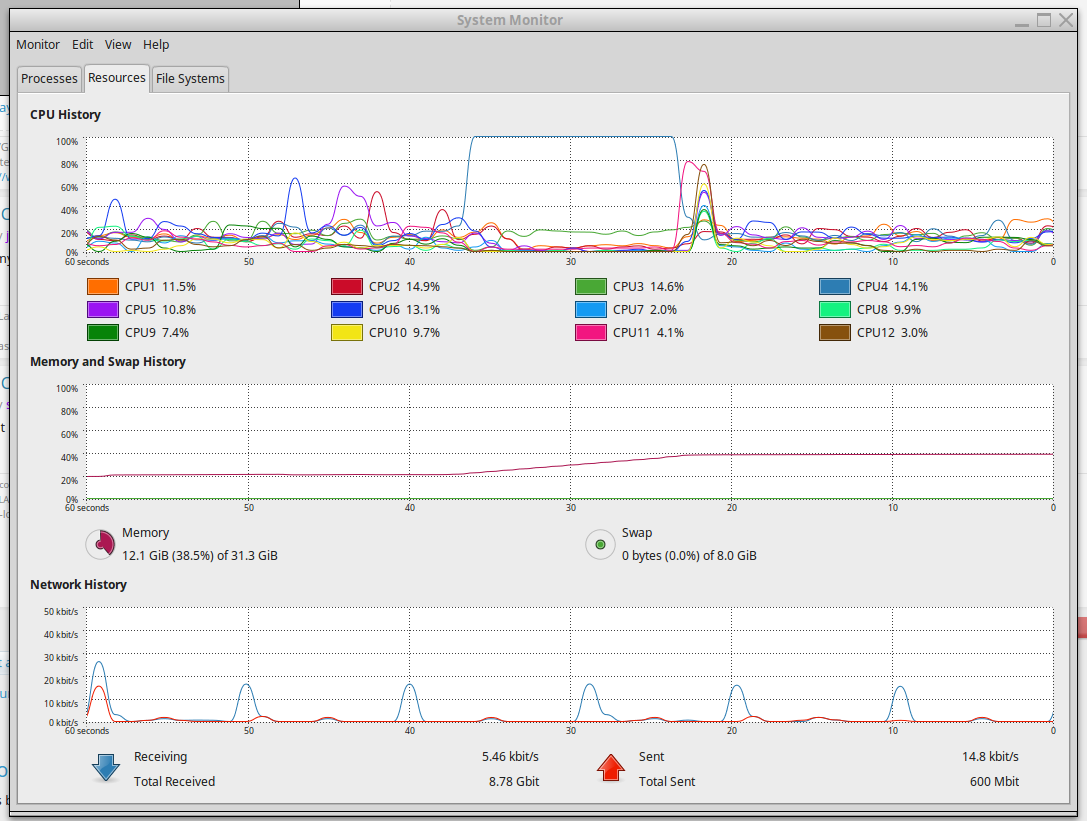Click the CPU11 4.1% label
Screen dimensions: 1087x821
coord(648,332)
